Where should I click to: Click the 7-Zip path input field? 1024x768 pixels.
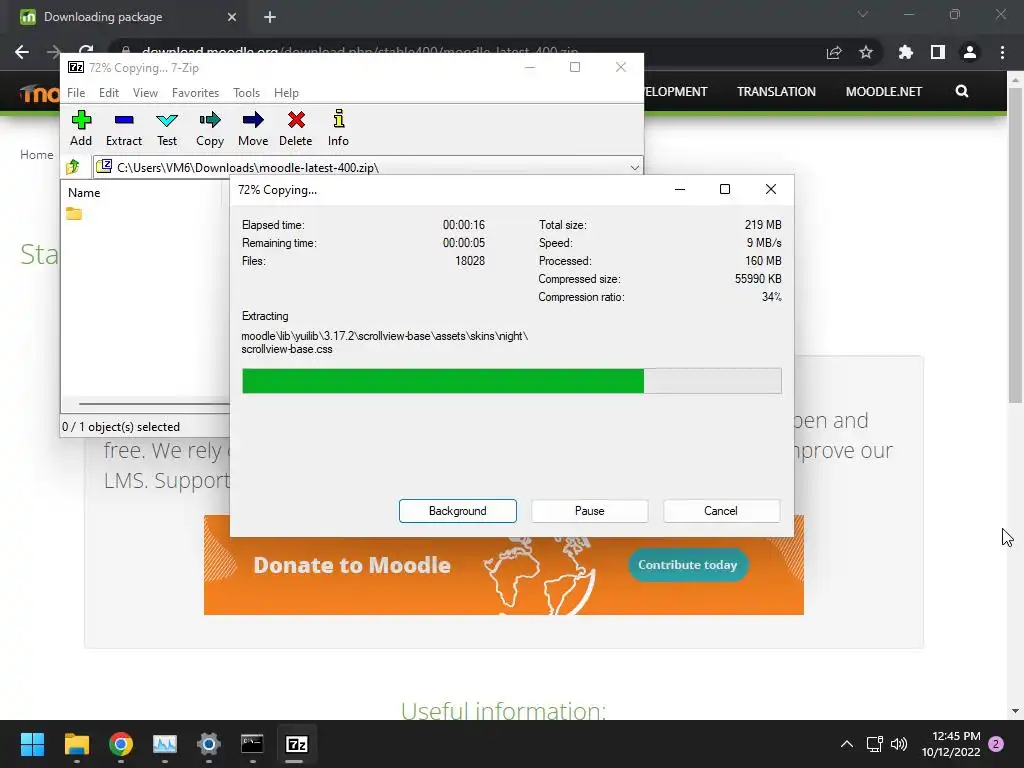368,168
